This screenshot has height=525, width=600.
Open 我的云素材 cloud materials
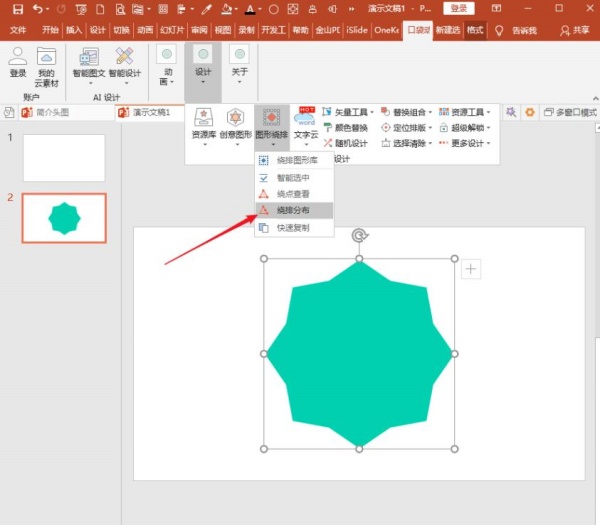(x=46, y=62)
